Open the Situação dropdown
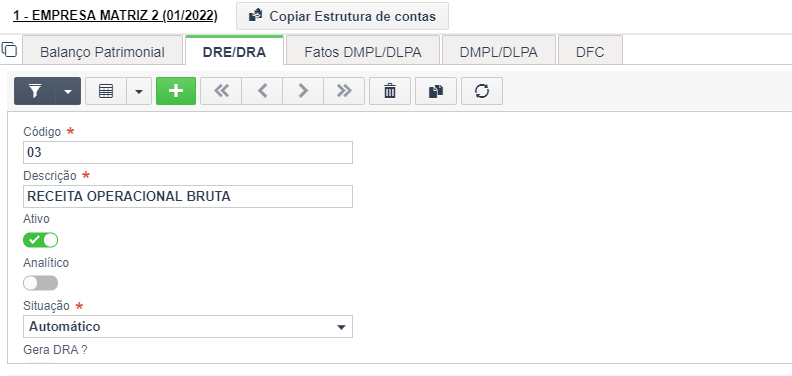This screenshot has height=376, width=792. point(188,326)
